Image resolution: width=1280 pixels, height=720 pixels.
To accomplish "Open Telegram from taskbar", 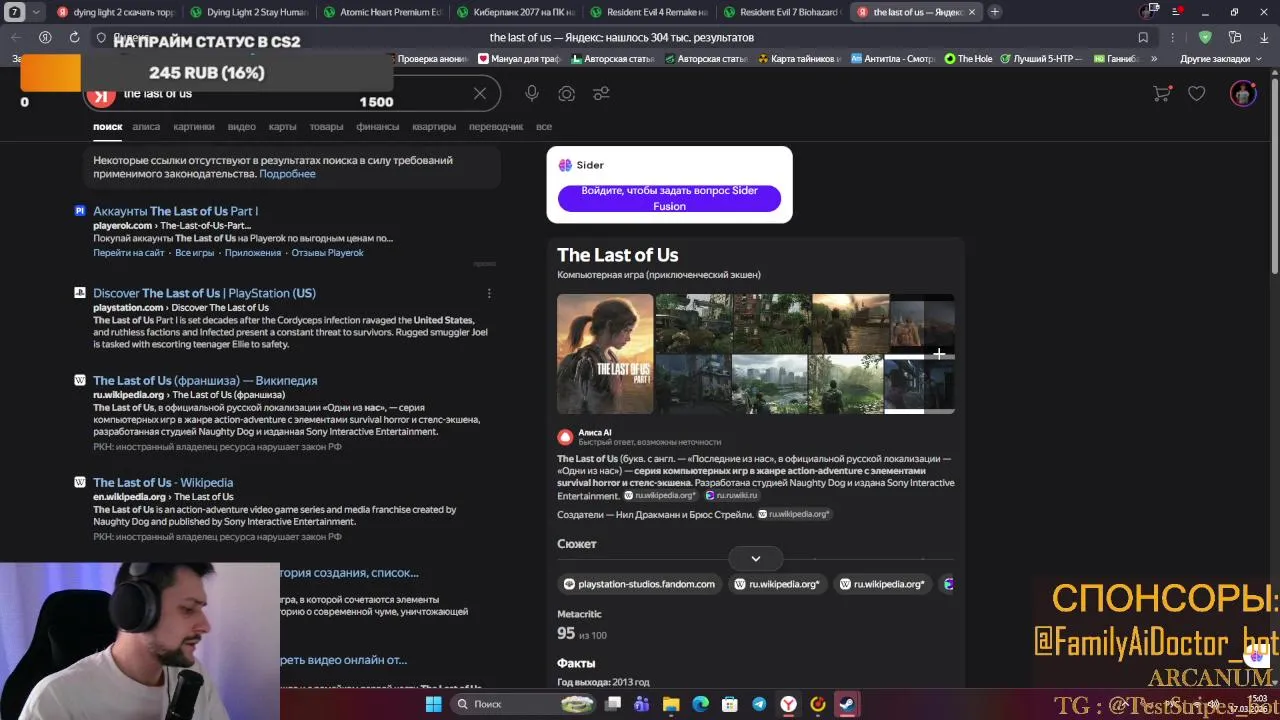I will (x=759, y=704).
